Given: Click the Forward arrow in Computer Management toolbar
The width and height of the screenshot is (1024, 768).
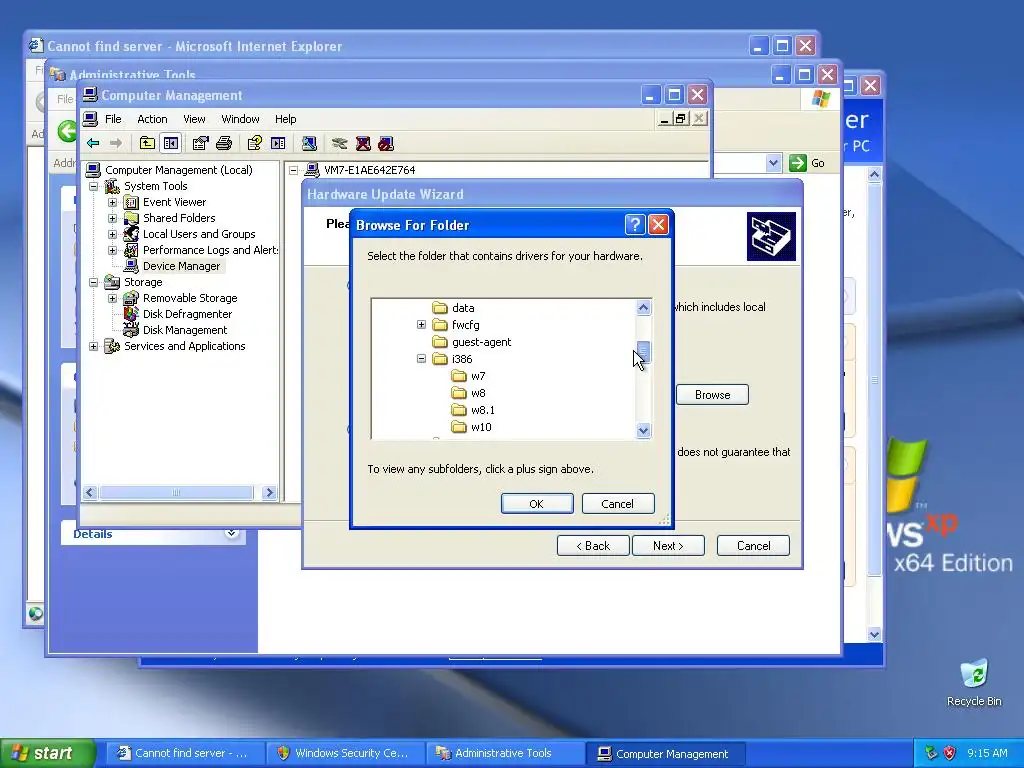Looking at the screenshot, I should point(116,143).
